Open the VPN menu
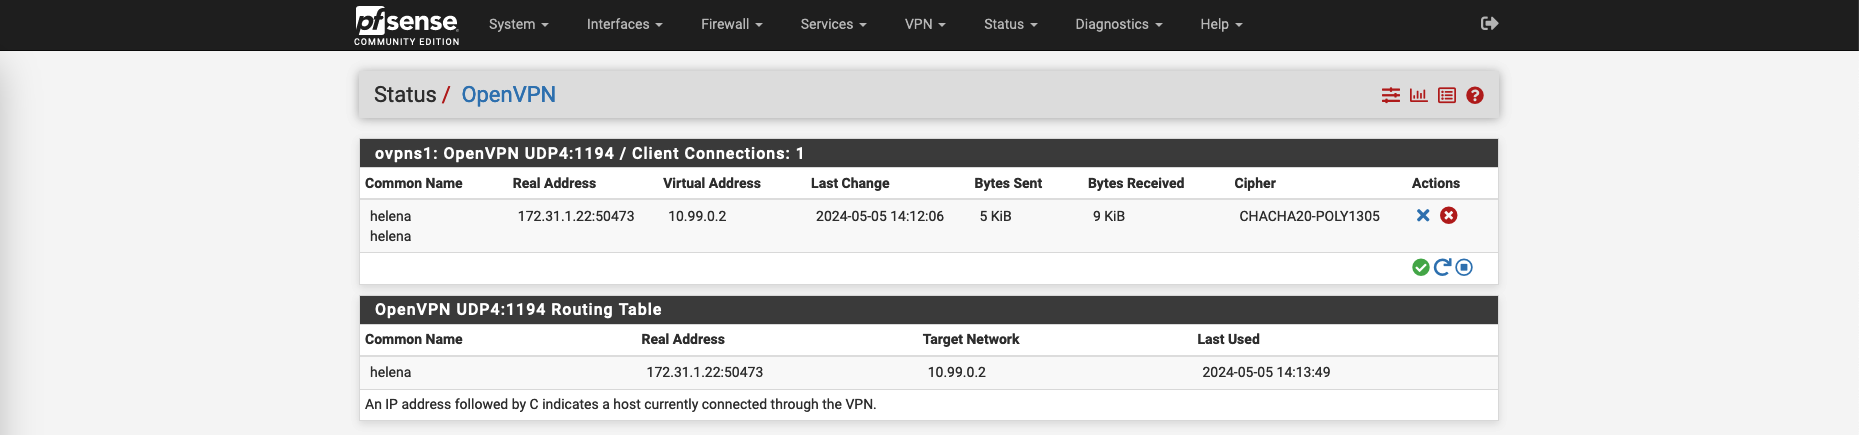Image resolution: width=1859 pixels, height=435 pixels. tap(924, 25)
